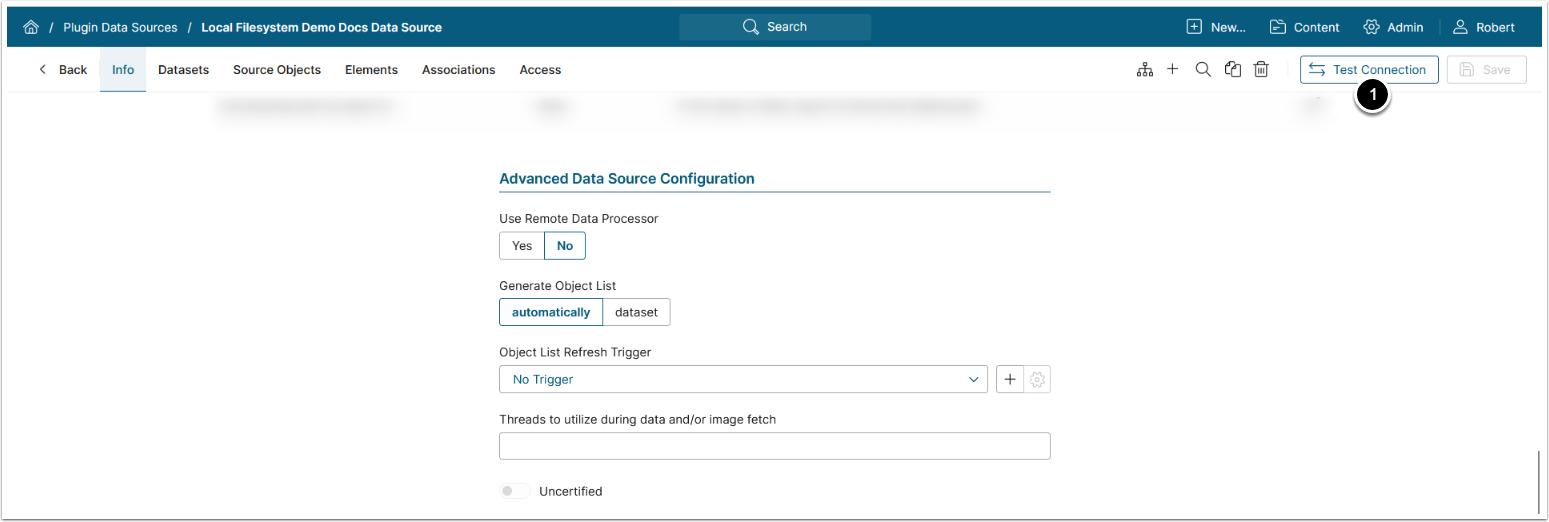Screen dimensions: 1549x522
Task: Open the Robert user menu
Action: [x=1484, y=27]
